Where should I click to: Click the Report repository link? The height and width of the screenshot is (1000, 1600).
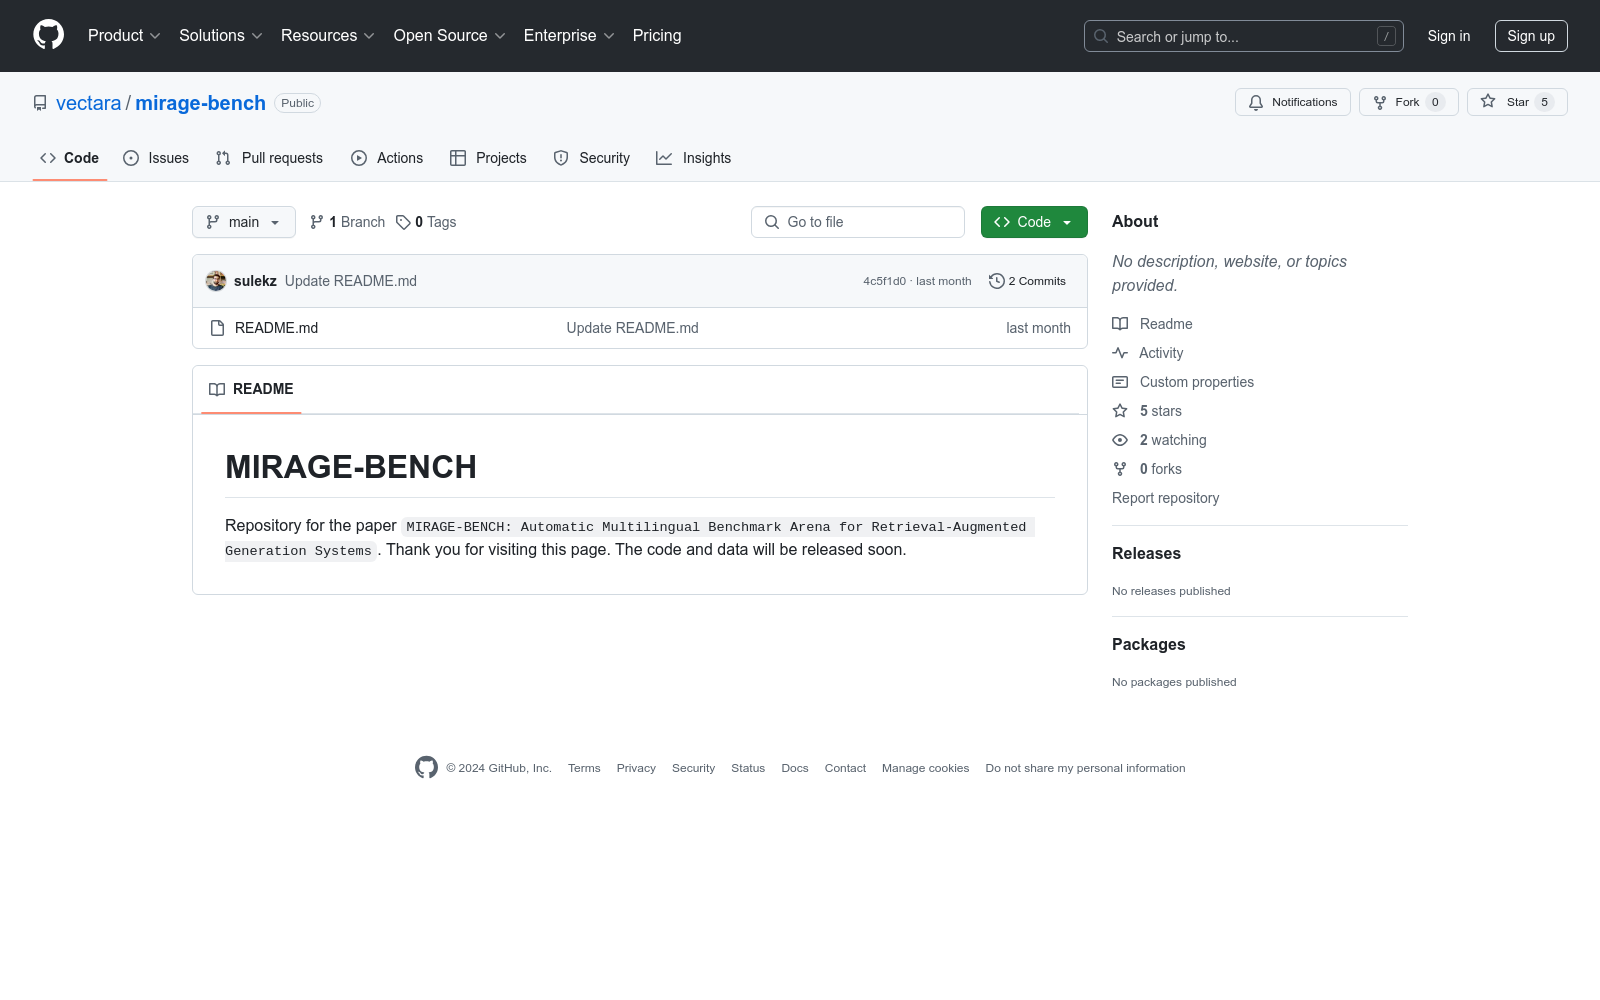[1166, 498]
